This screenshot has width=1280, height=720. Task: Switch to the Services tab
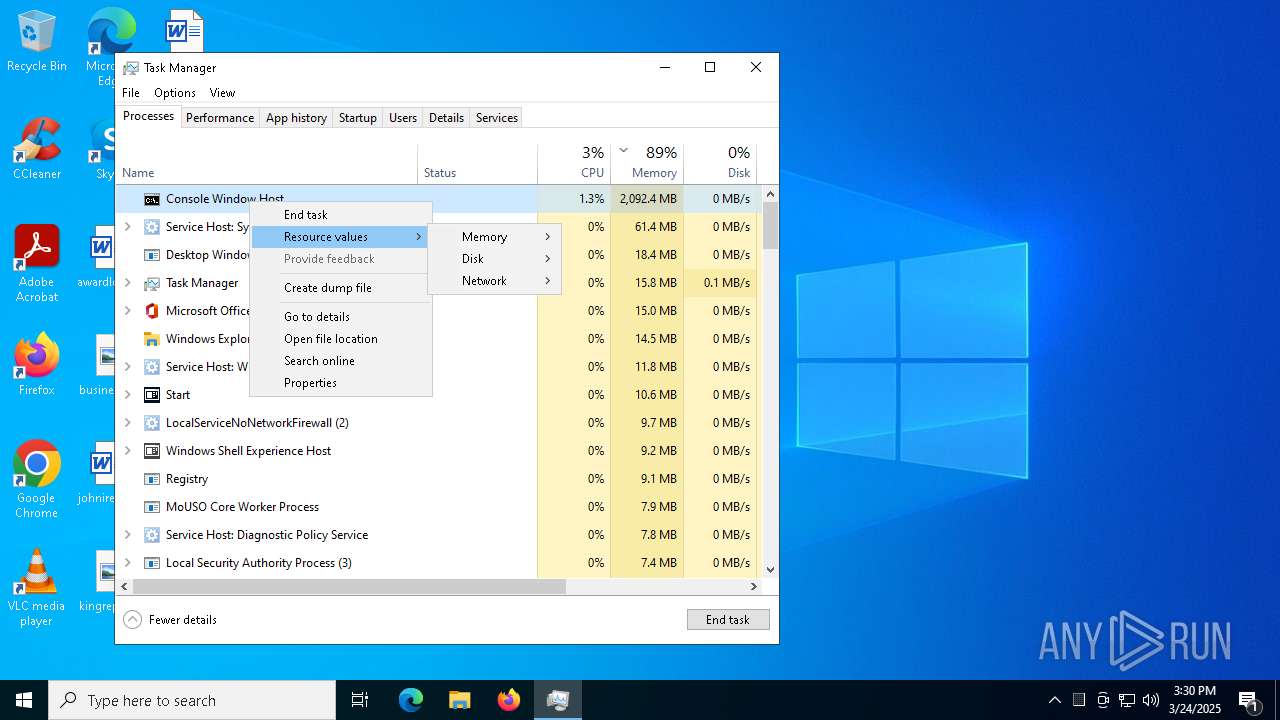(497, 118)
